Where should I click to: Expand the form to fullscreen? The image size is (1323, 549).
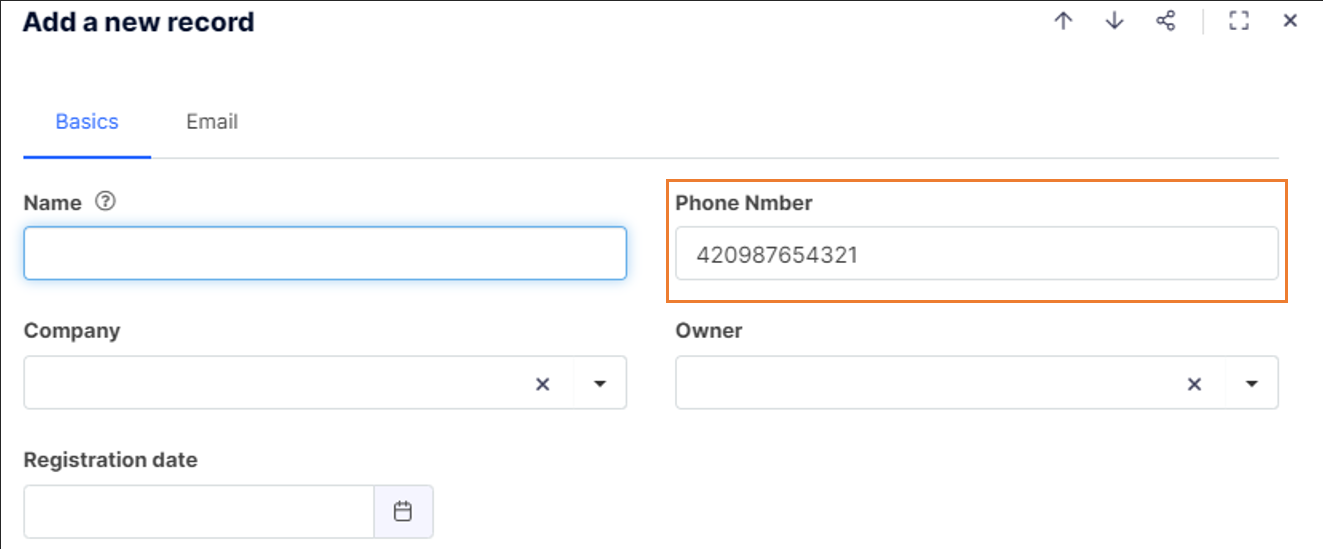pyautogui.click(x=1239, y=21)
